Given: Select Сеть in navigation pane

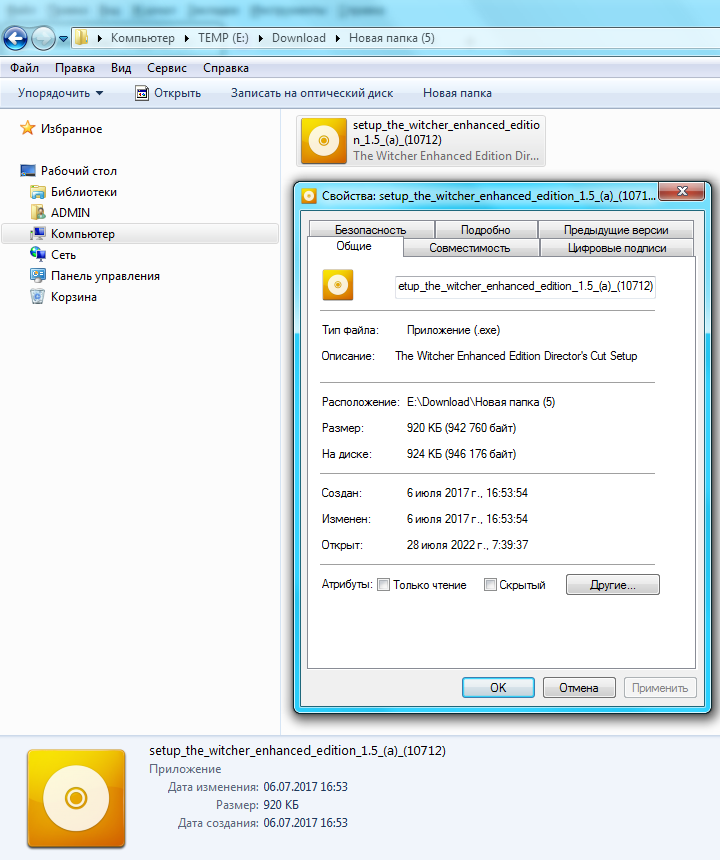Looking at the screenshot, I should point(63,254).
